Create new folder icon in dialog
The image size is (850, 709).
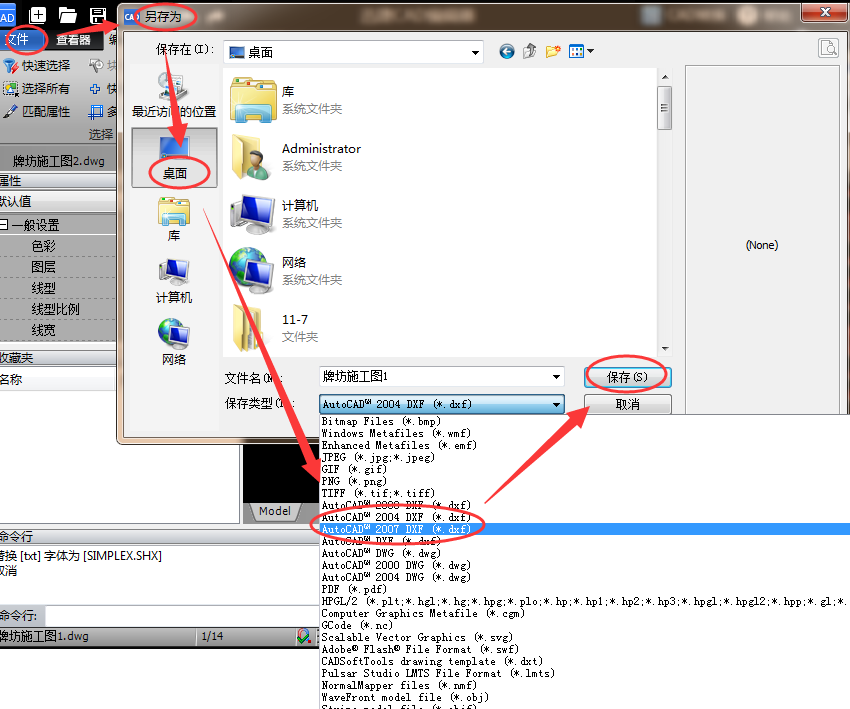tap(553, 51)
